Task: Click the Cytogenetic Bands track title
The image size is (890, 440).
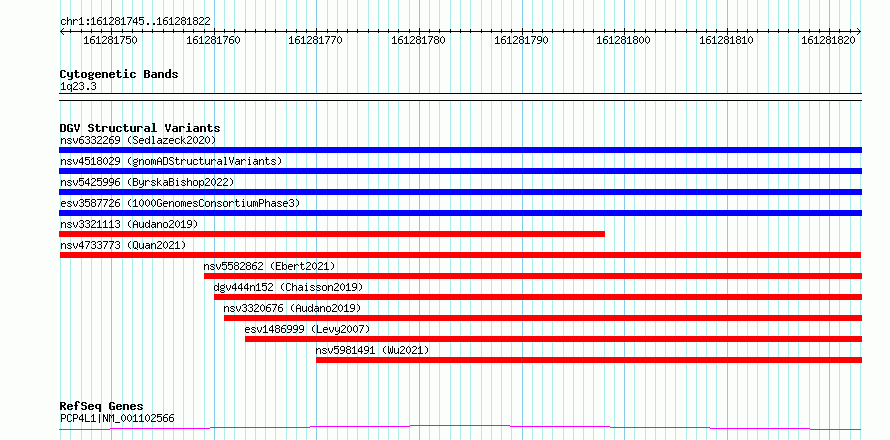Action: click(119, 74)
